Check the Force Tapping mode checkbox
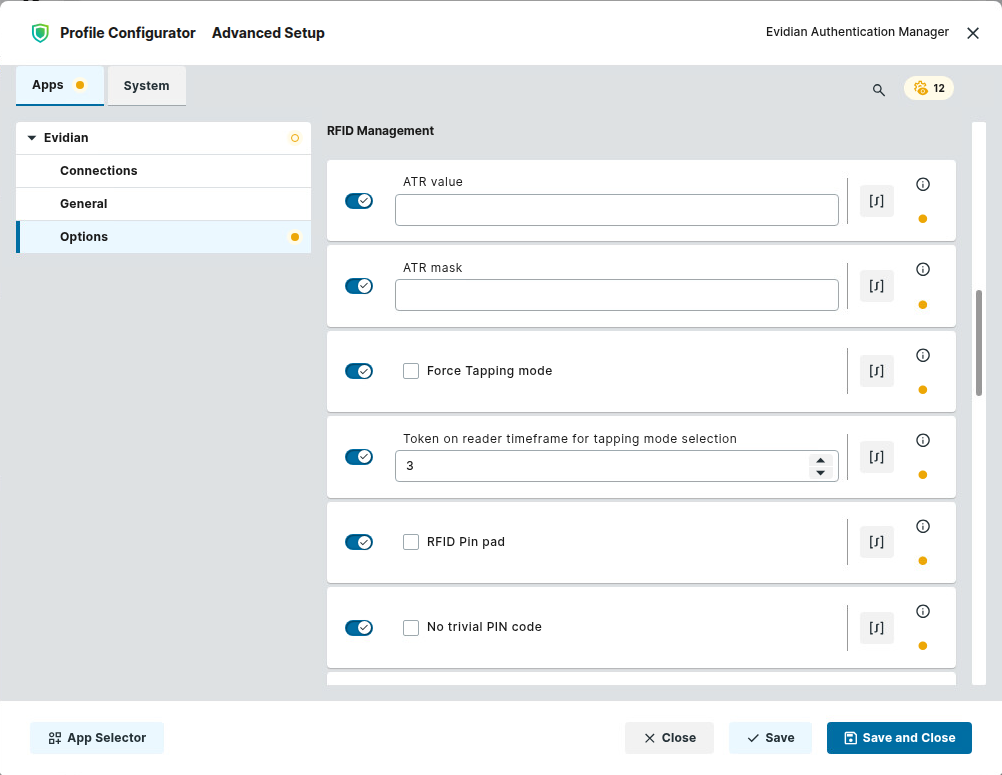 coord(411,371)
